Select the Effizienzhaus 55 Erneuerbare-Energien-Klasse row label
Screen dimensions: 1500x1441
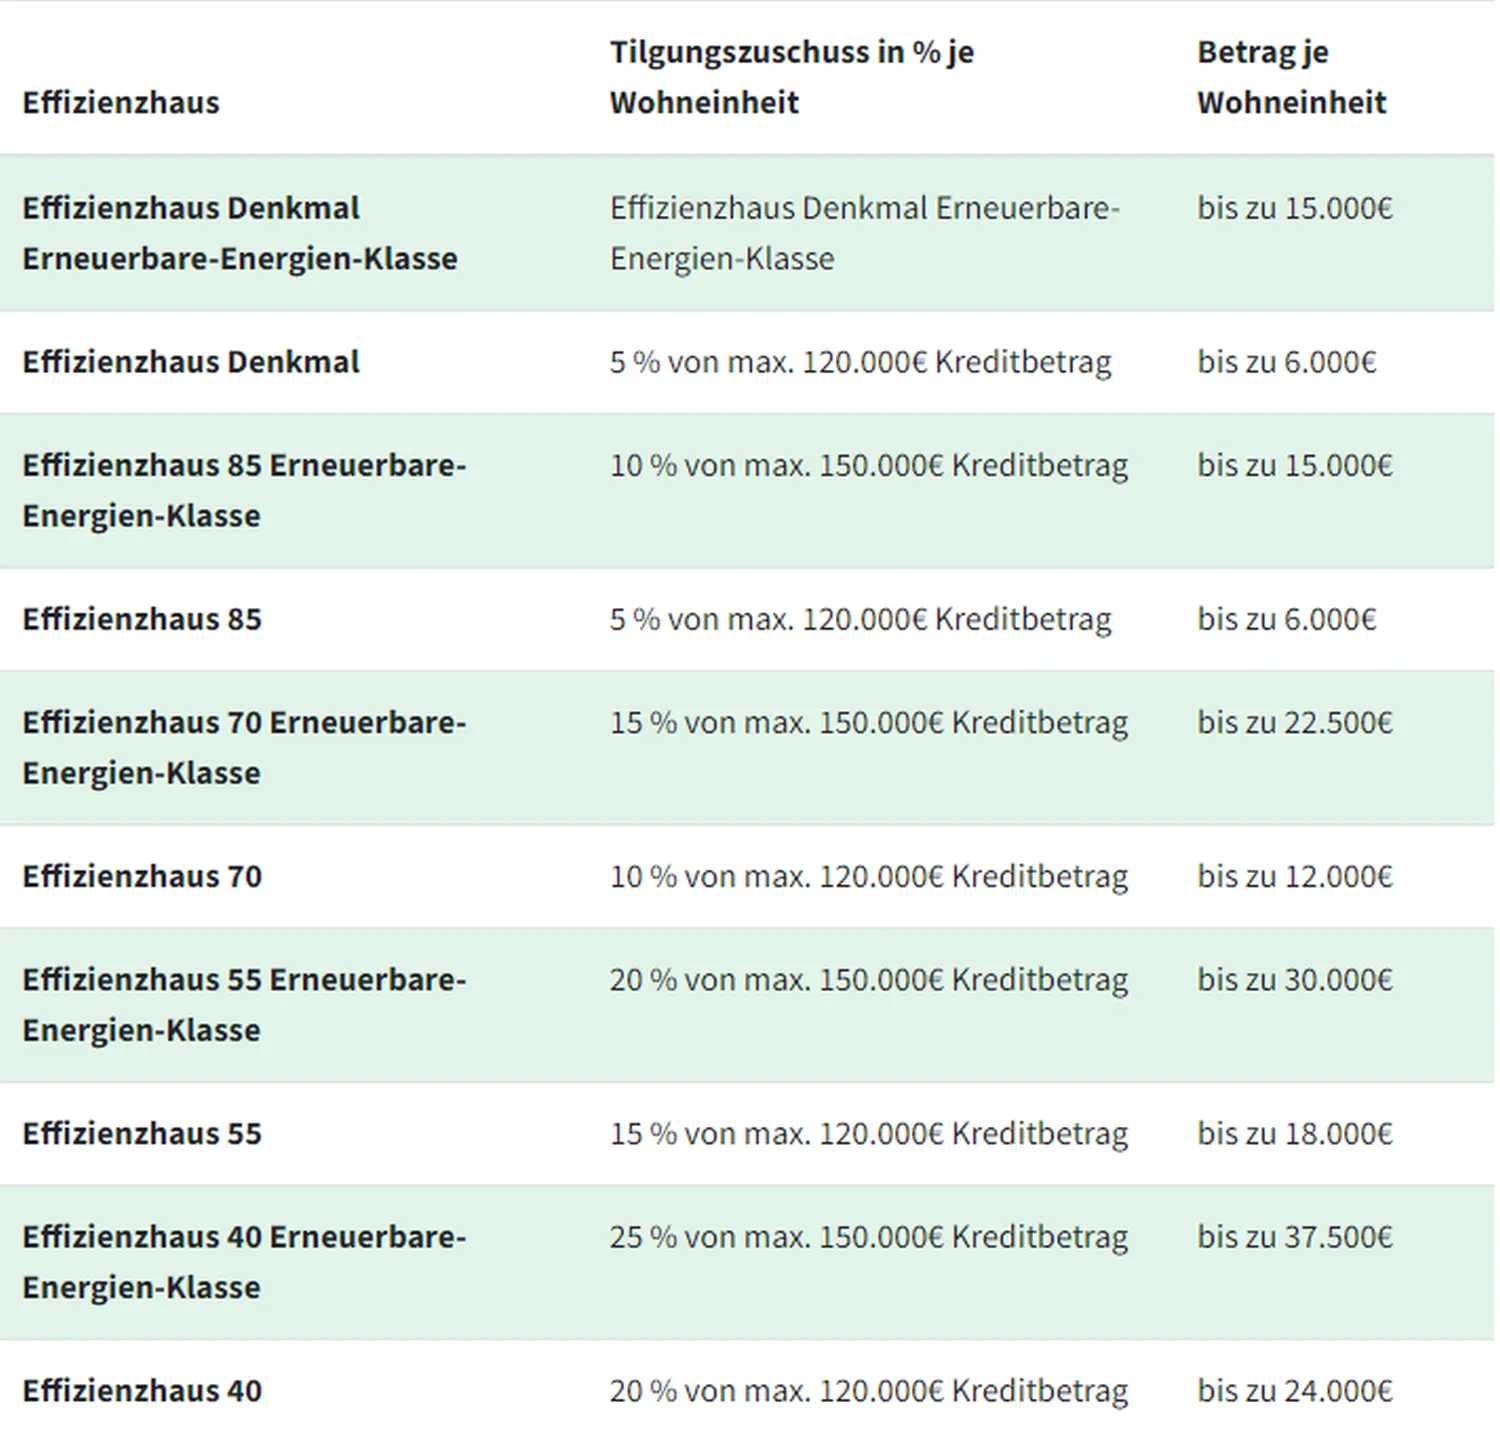(244, 1004)
